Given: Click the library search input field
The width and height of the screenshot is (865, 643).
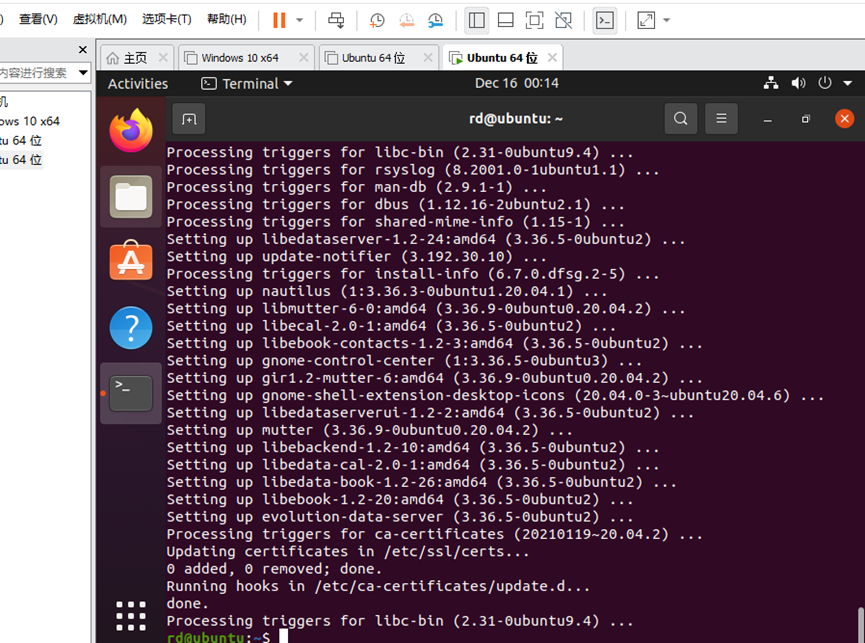Looking at the screenshot, I should click(36, 73).
